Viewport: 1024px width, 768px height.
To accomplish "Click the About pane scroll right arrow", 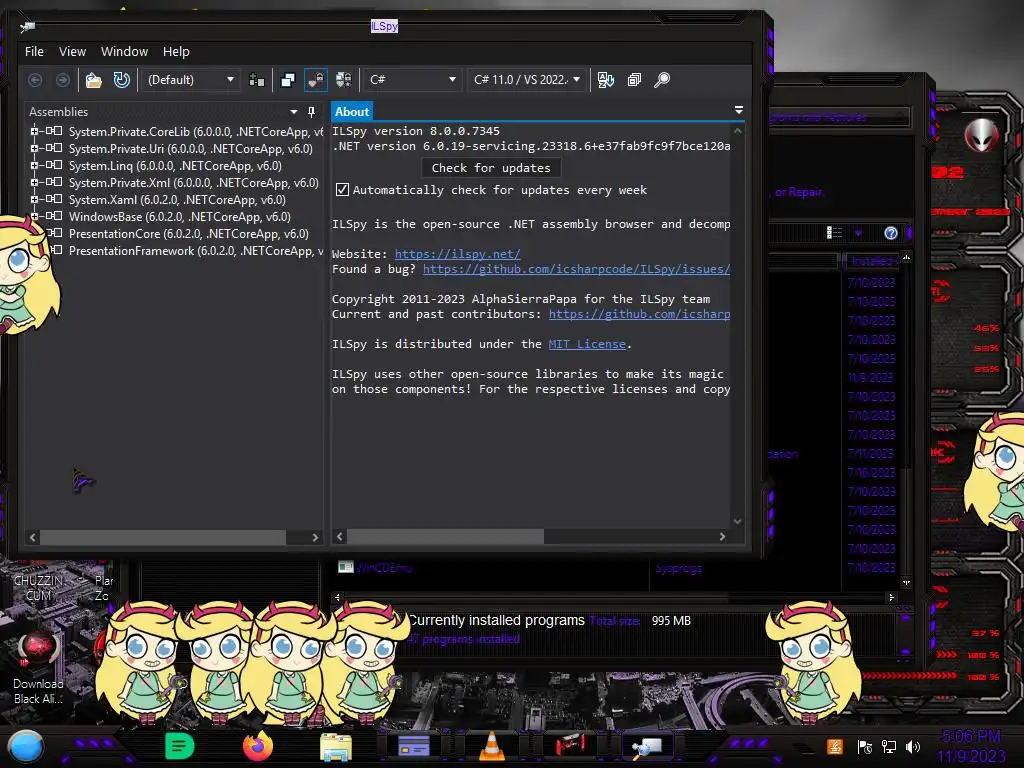I will coord(722,536).
